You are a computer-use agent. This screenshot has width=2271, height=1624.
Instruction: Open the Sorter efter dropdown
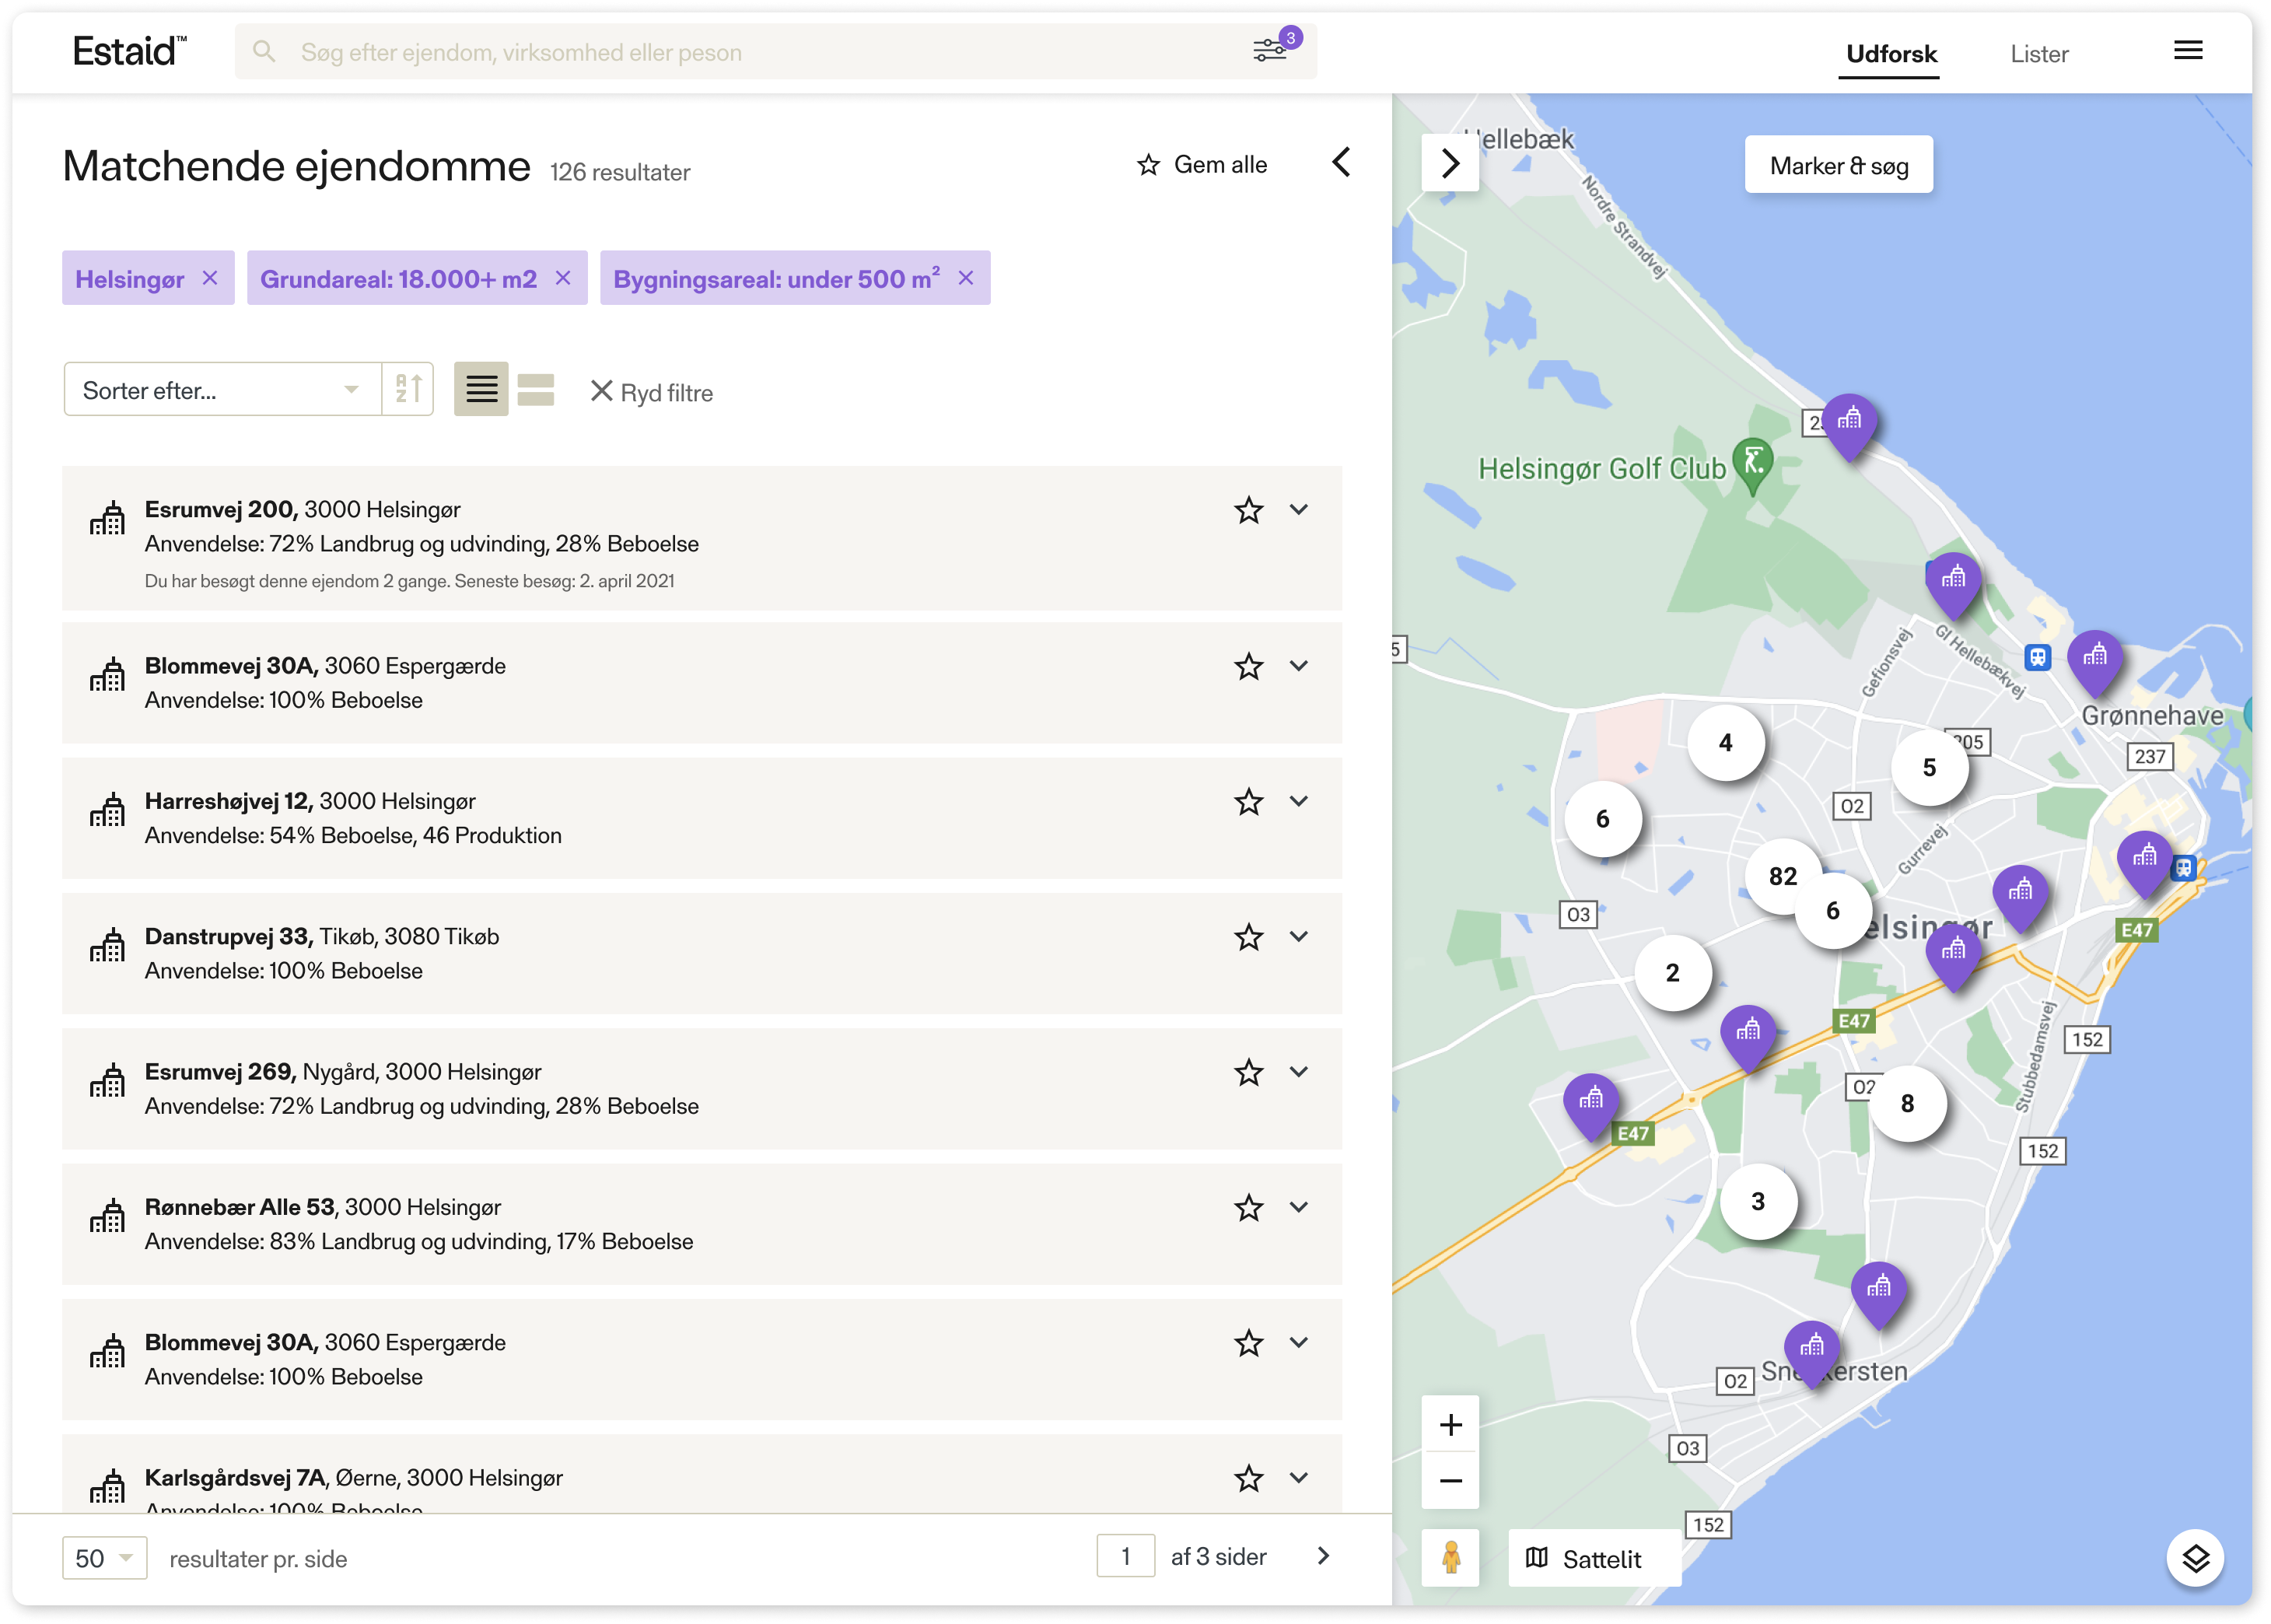(x=222, y=389)
